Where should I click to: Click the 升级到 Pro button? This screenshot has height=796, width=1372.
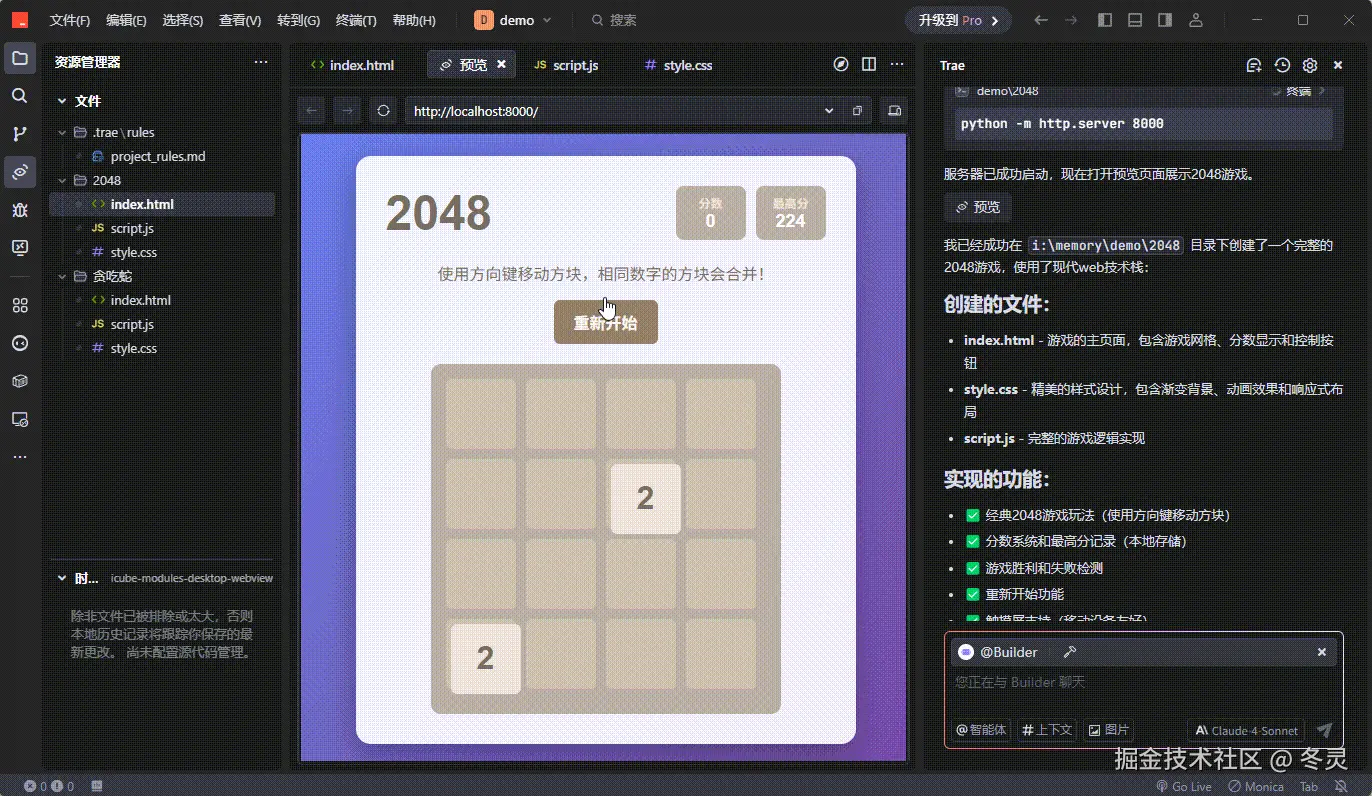pos(957,19)
